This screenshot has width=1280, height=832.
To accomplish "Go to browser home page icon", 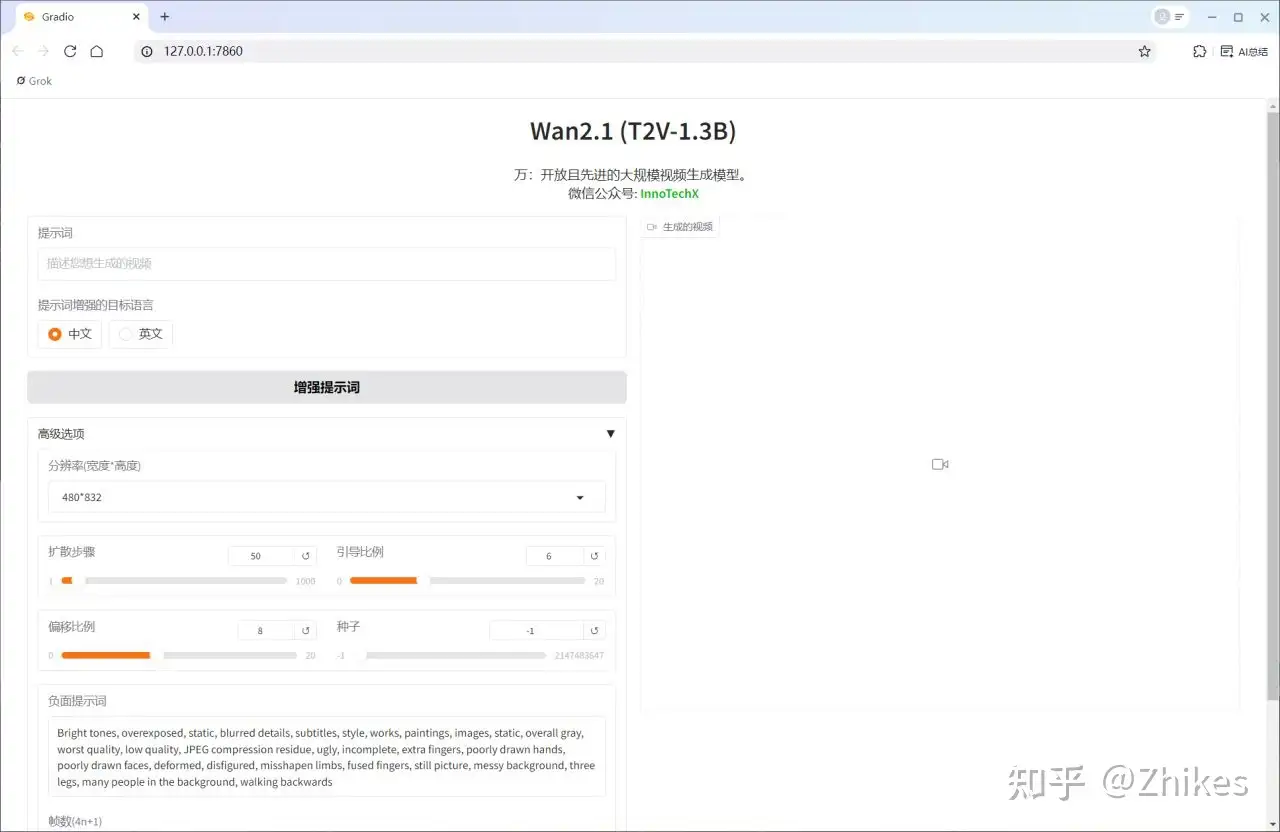I will [x=97, y=51].
